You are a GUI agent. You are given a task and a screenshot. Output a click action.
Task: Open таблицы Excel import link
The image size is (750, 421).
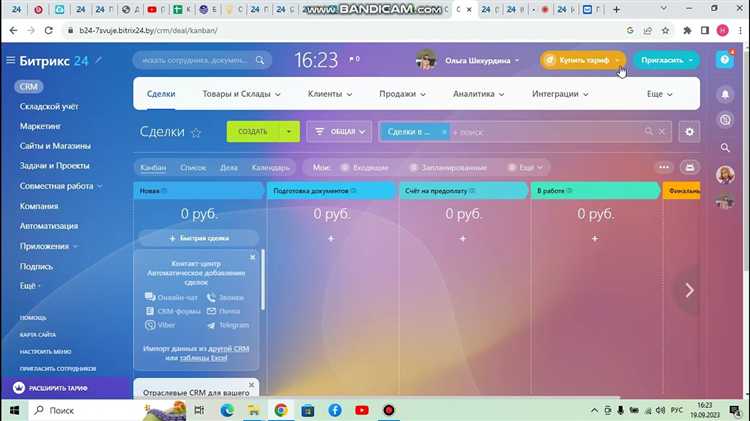click(x=203, y=357)
